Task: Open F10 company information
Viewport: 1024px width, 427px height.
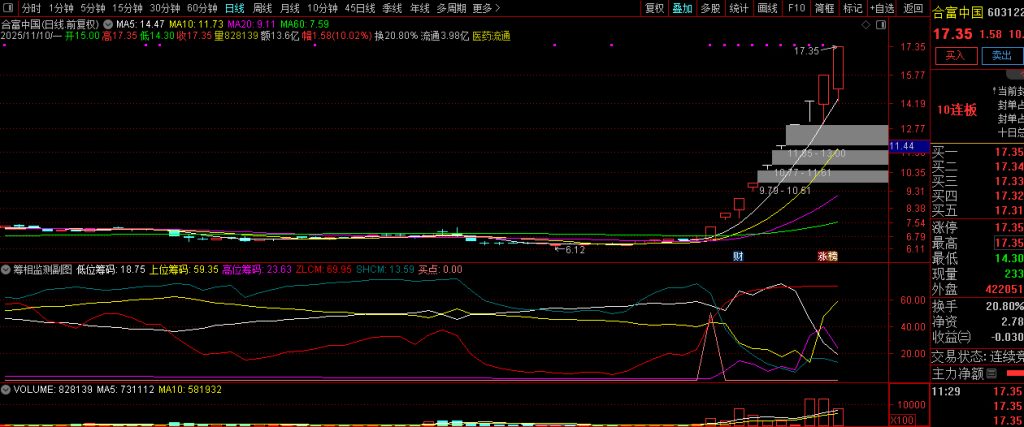Action: pos(796,8)
